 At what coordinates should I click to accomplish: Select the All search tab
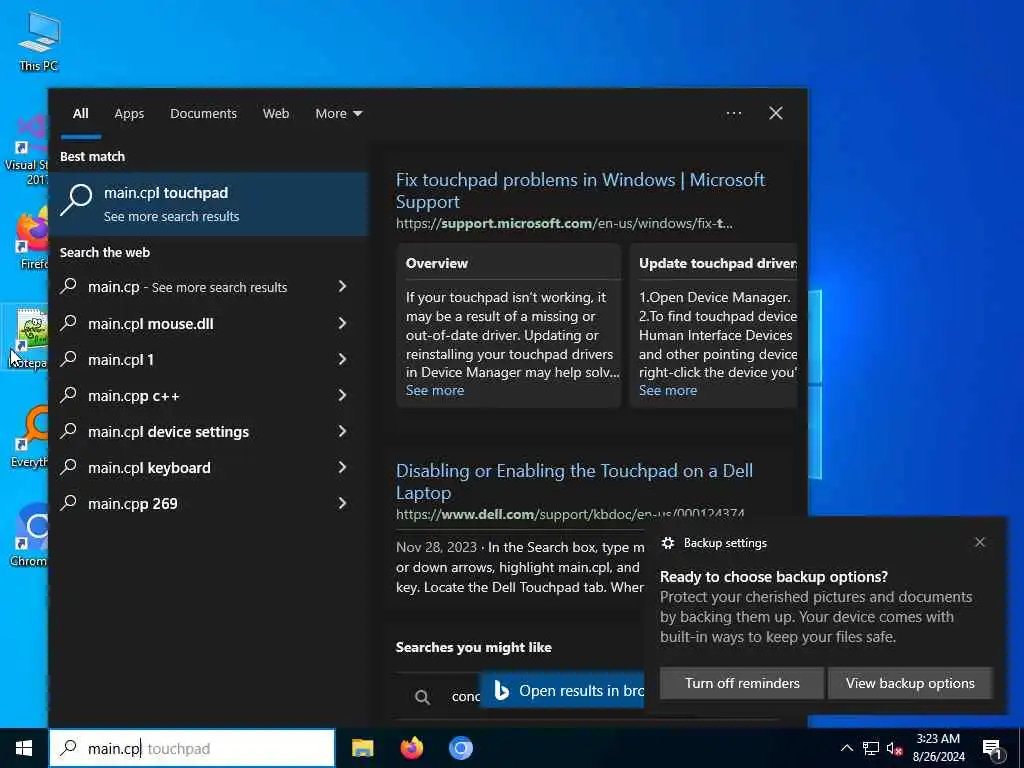point(80,113)
